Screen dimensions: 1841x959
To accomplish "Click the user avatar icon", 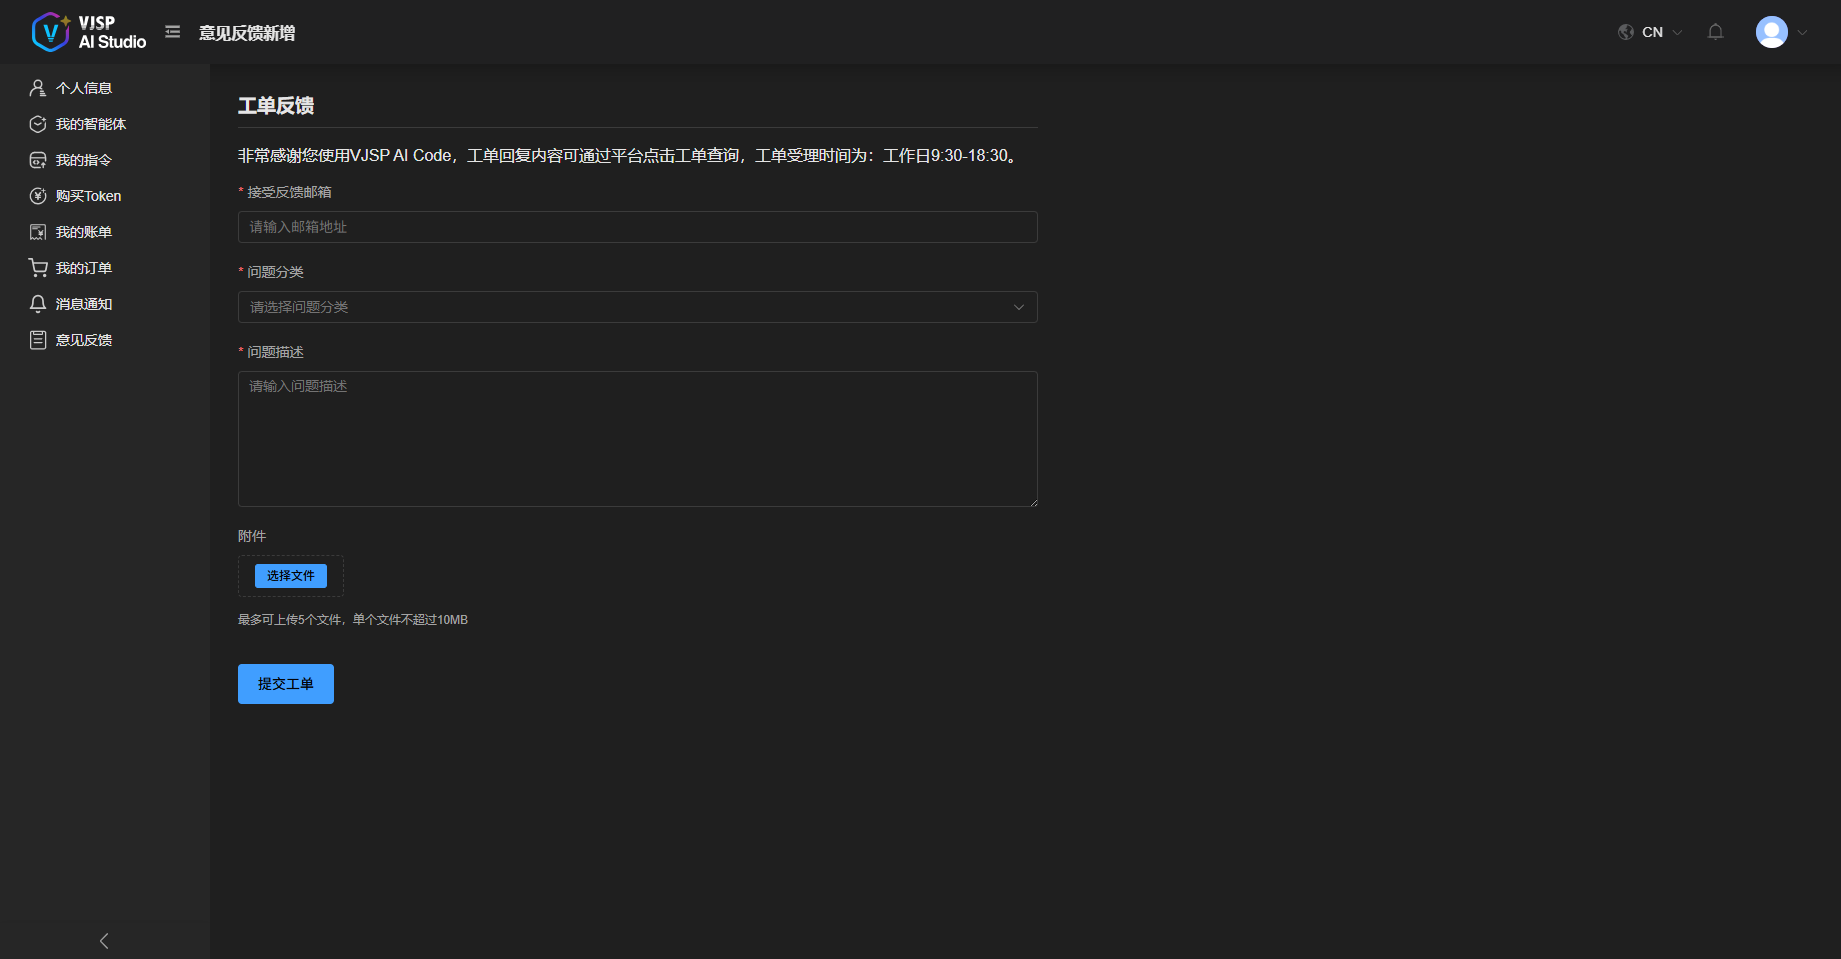I will [1771, 32].
